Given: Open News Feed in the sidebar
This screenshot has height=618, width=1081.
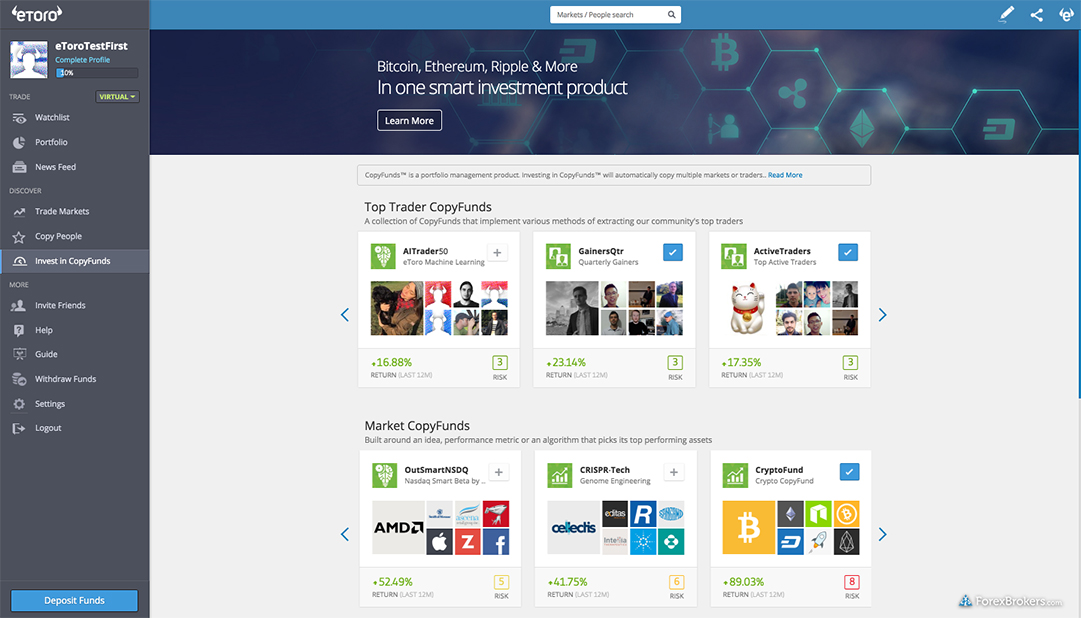Looking at the screenshot, I should [x=74, y=167].
